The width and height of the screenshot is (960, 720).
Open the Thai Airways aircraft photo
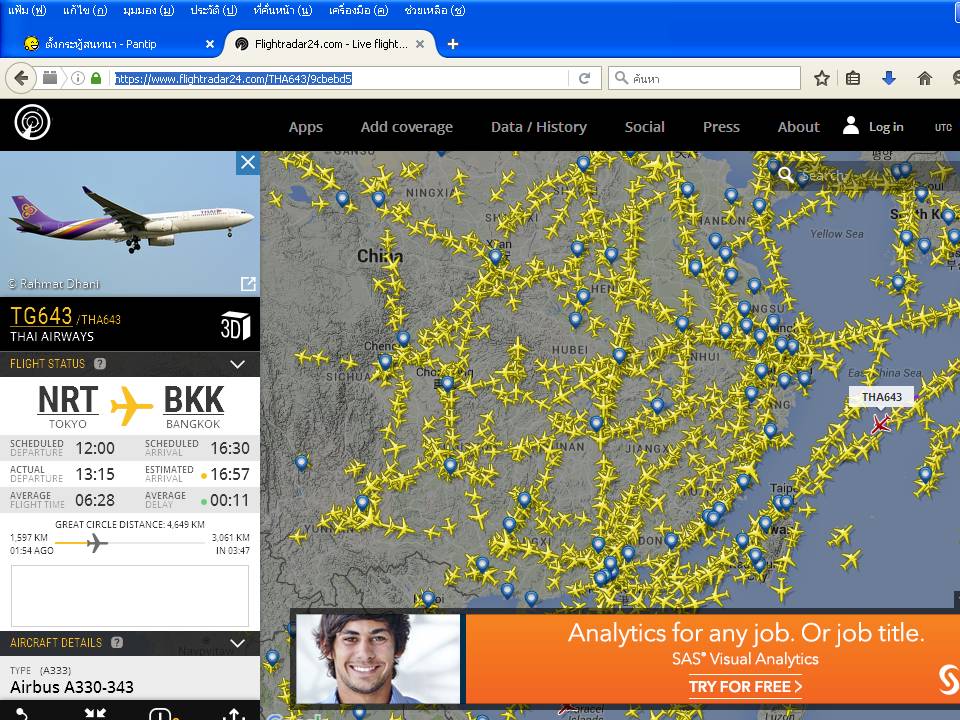[x=130, y=223]
